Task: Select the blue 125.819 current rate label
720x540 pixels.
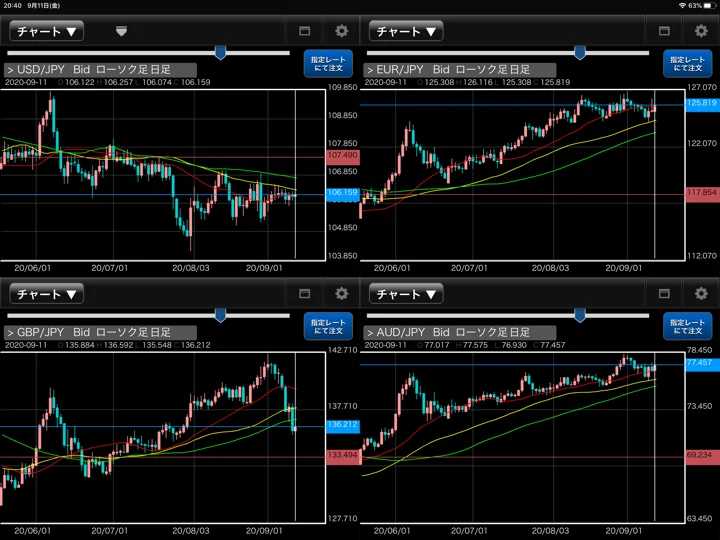Action: click(703, 104)
